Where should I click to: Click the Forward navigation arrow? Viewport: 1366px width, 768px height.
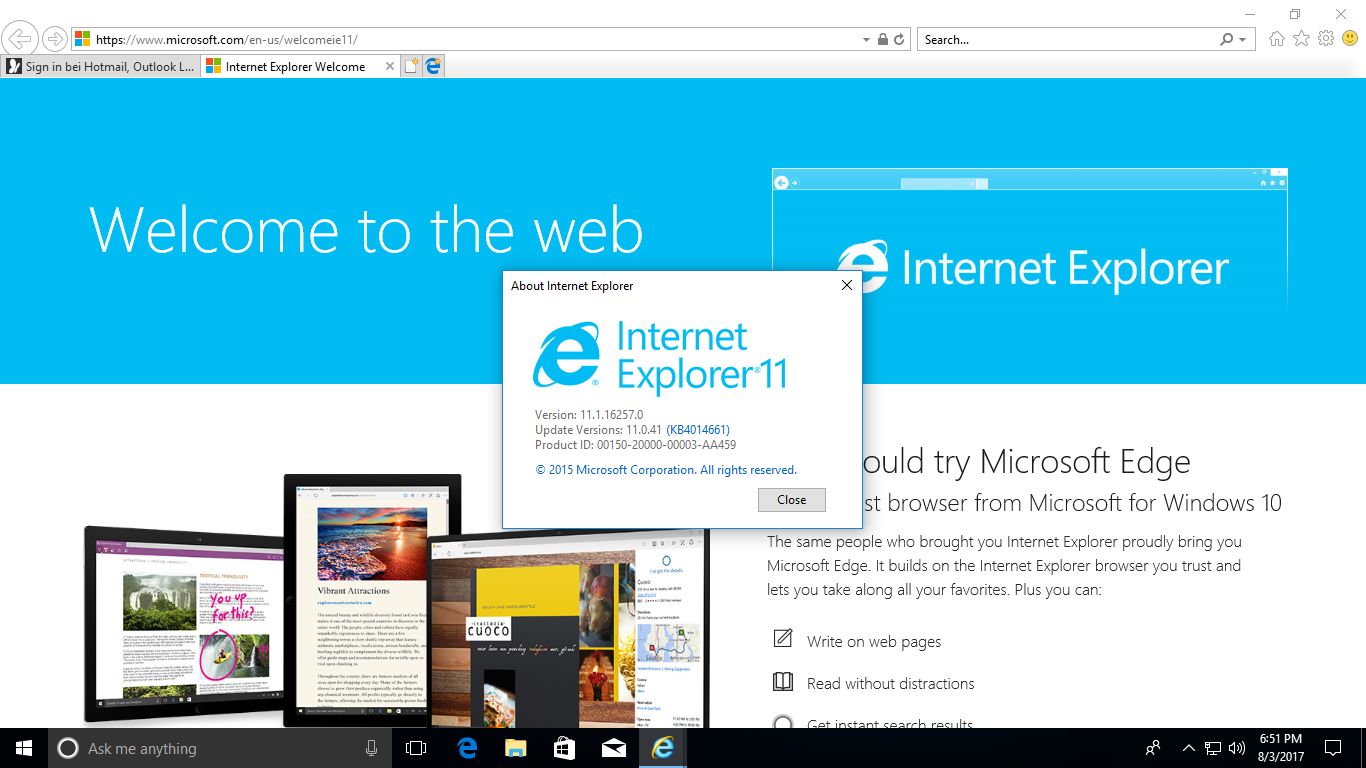click(54, 40)
